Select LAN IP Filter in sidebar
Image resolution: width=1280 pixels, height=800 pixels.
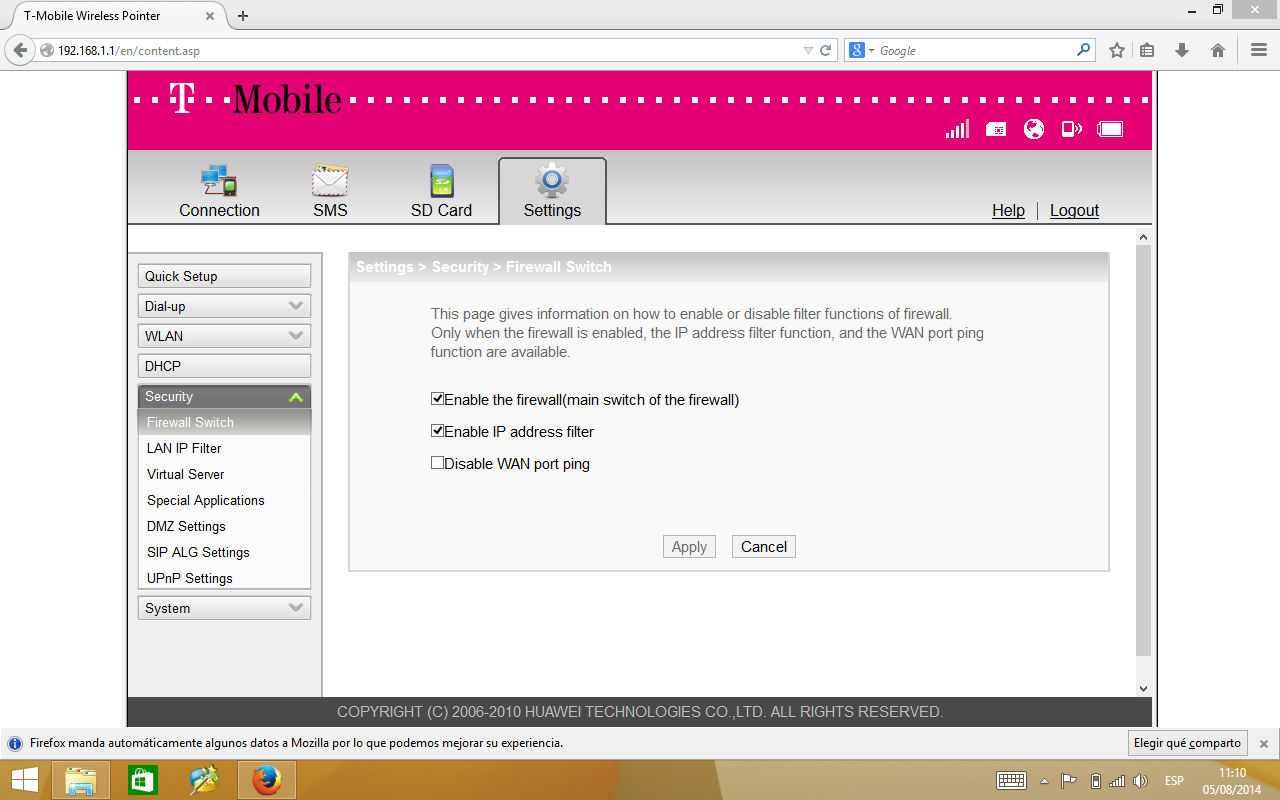tap(184, 448)
